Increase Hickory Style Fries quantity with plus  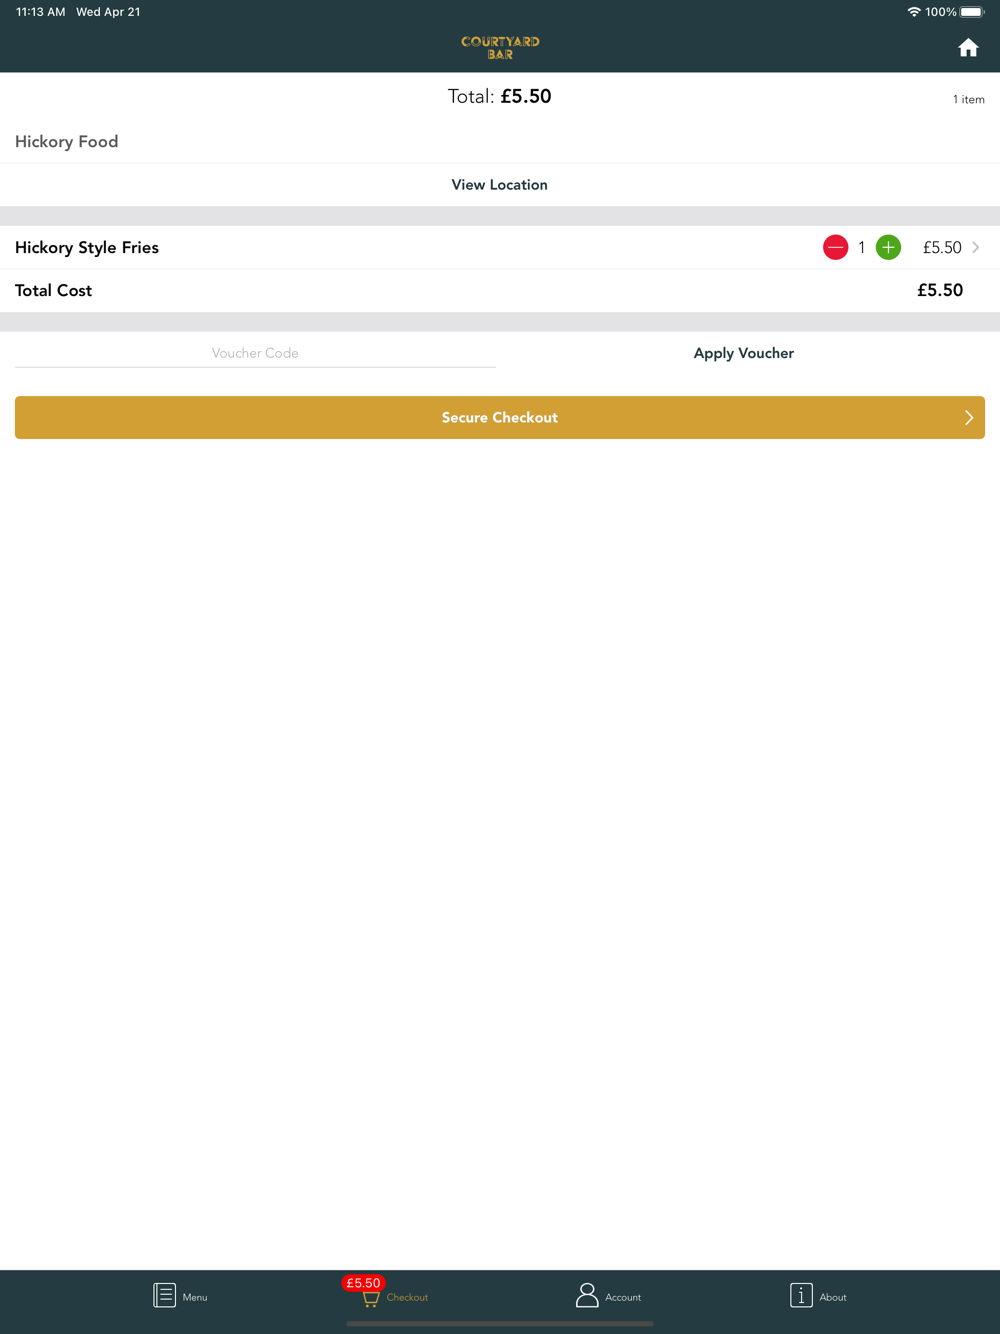click(x=888, y=247)
